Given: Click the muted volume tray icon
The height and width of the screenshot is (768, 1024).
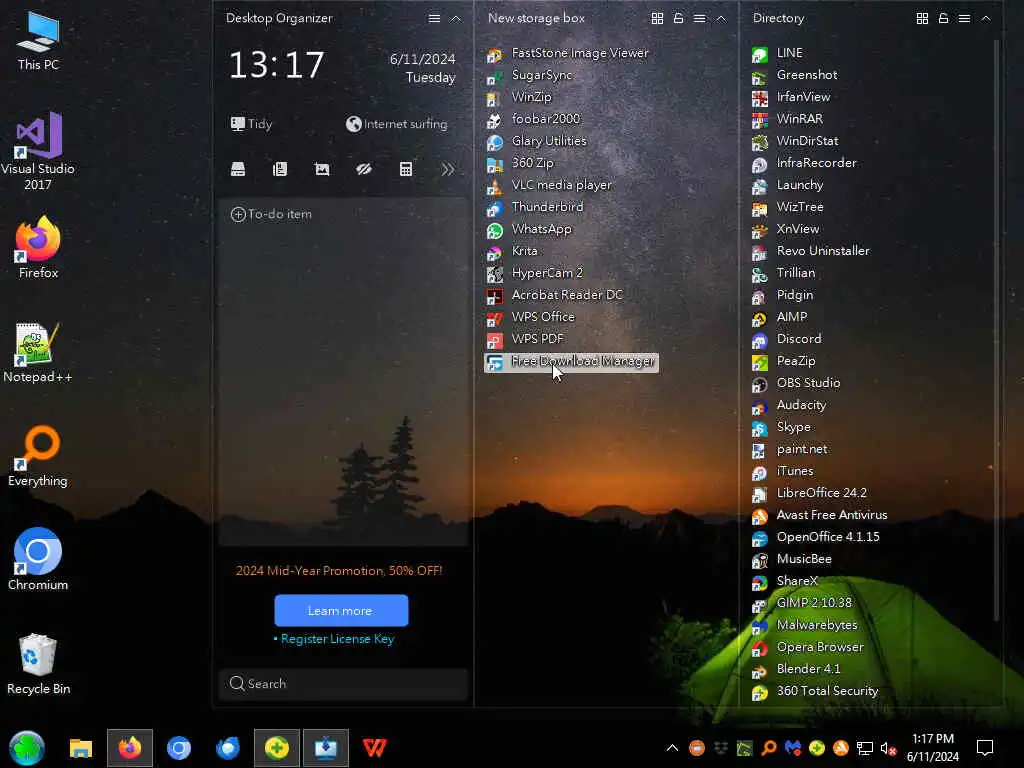Looking at the screenshot, I should 888,748.
